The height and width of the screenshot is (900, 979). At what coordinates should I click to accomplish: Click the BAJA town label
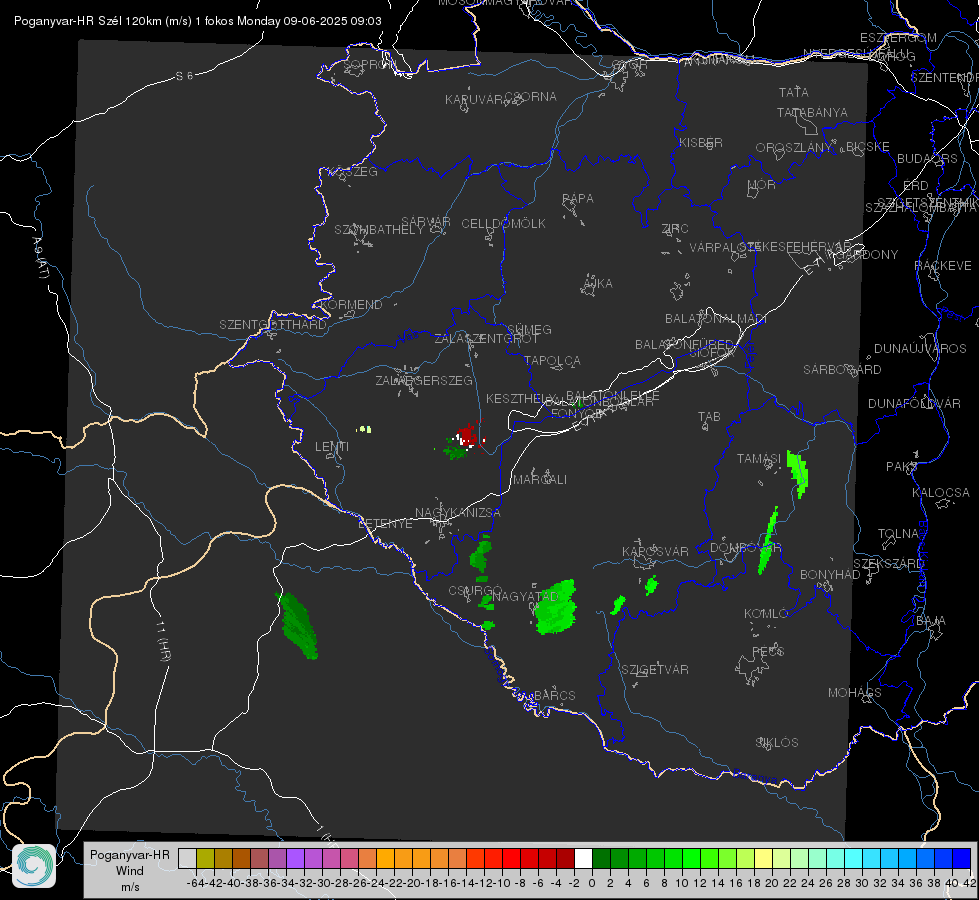931,621
